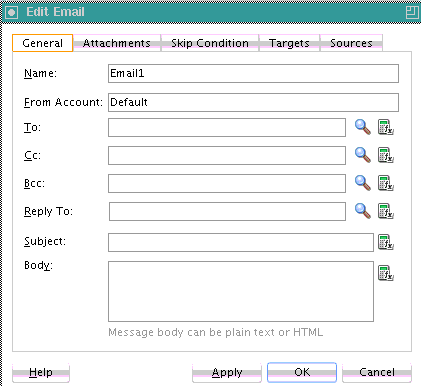Cancel the Edit Email dialog
This screenshot has height=386, width=421.
click(x=377, y=372)
